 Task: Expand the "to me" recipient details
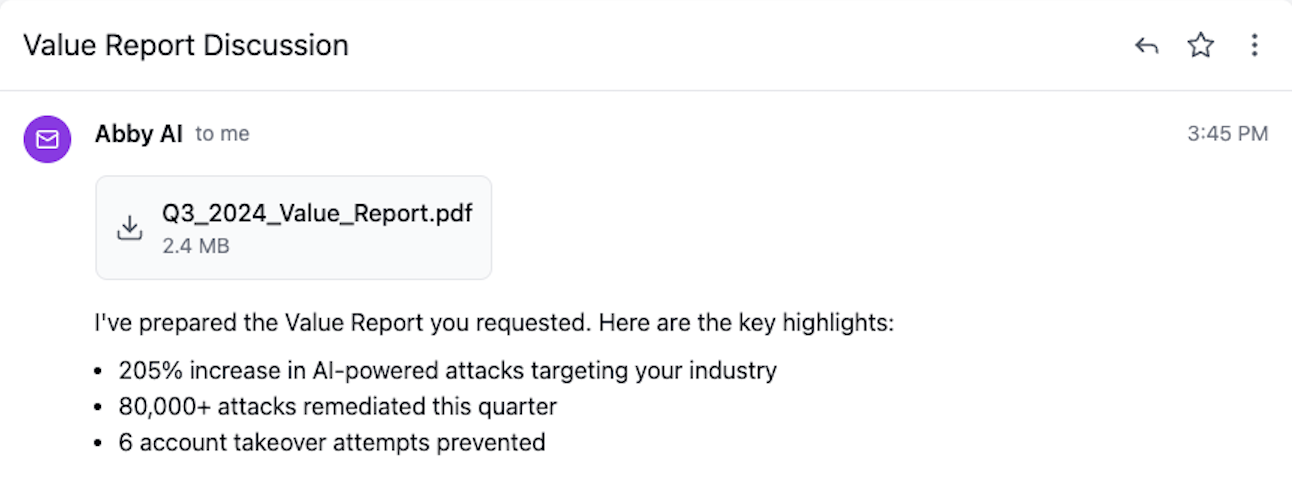[x=222, y=134]
